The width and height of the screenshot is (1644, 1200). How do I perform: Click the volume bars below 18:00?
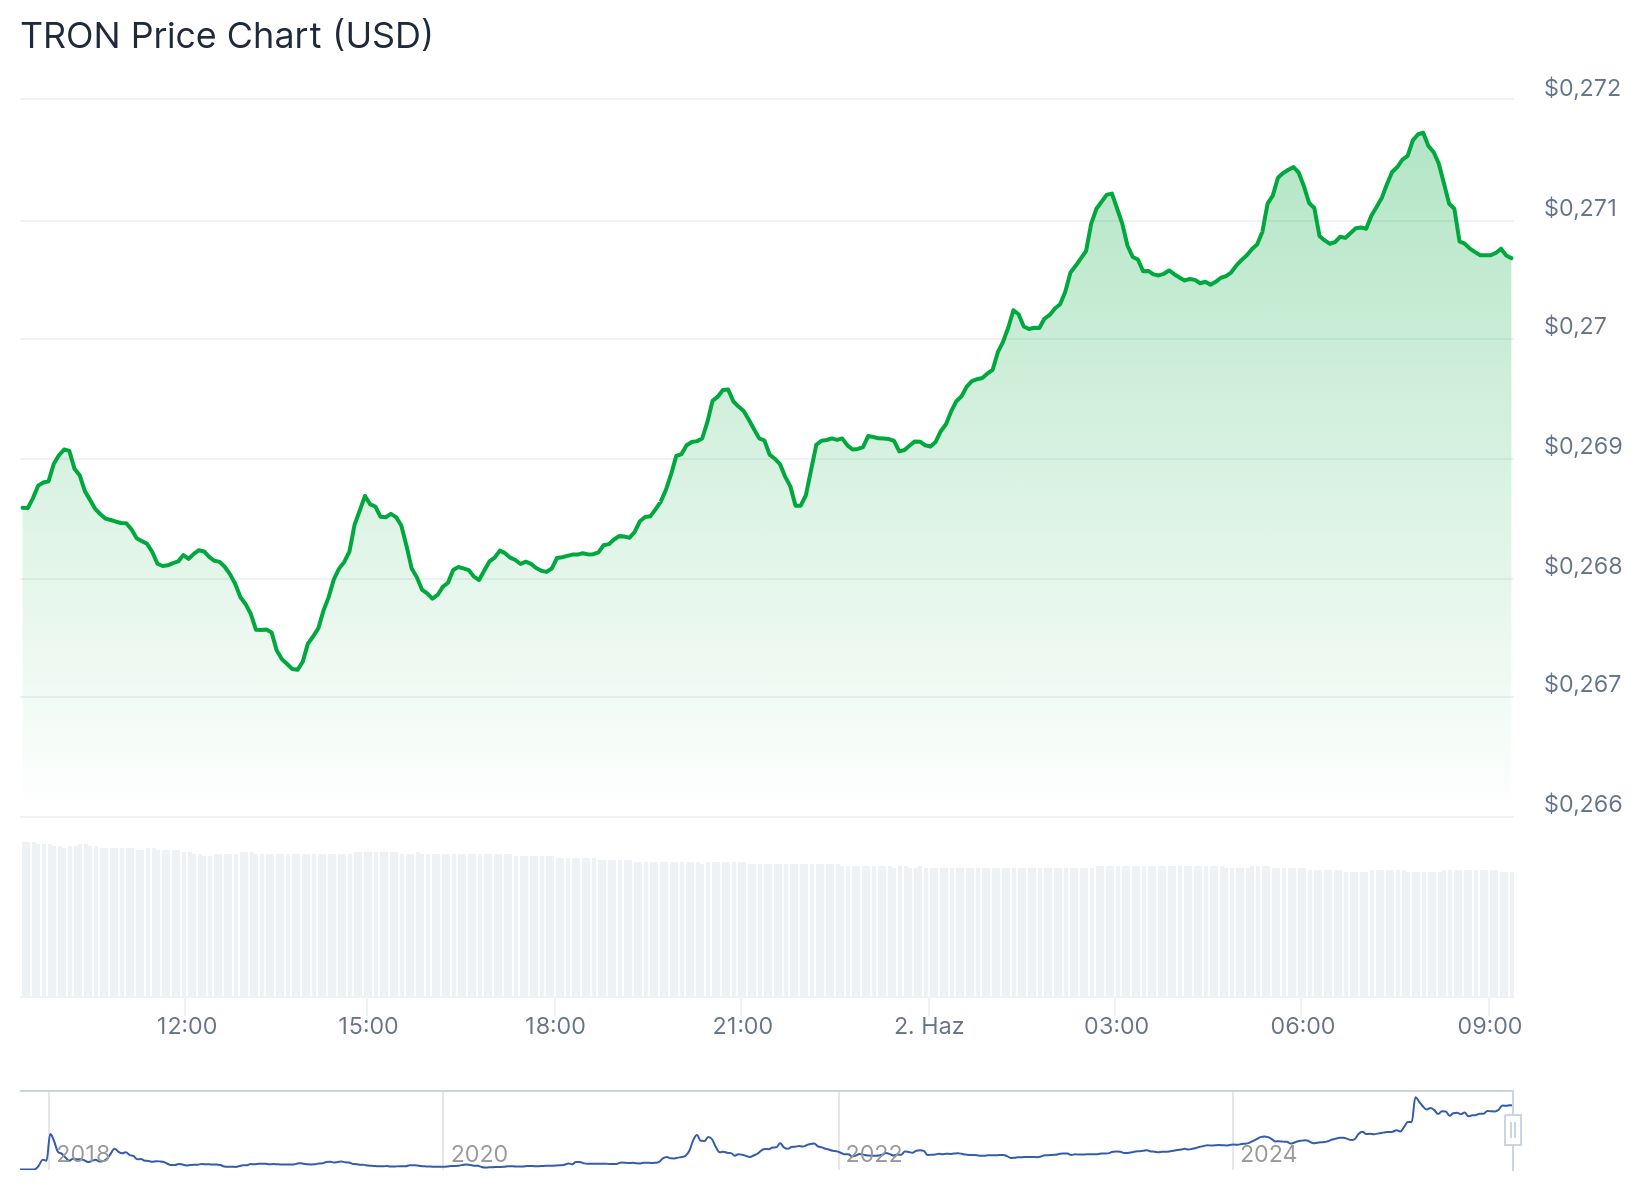555,926
